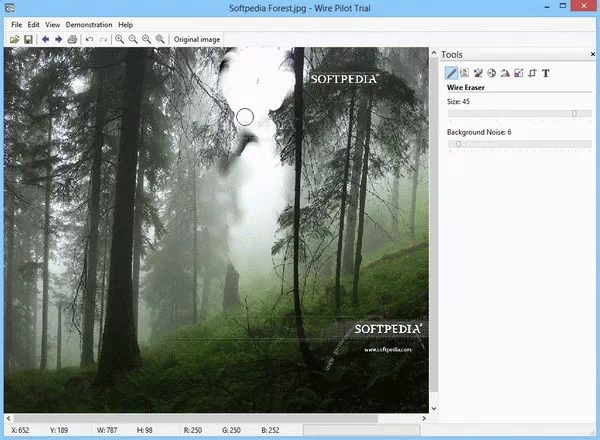Open the File menu
This screenshot has width=600, height=440.
(x=16, y=24)
